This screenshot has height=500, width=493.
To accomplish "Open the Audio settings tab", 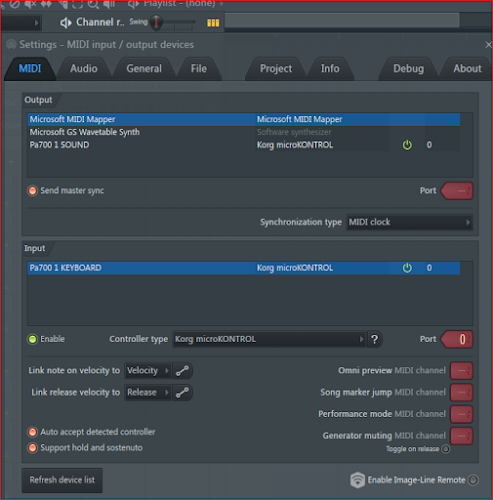I will pyautogui.click(x=84, y=69).
